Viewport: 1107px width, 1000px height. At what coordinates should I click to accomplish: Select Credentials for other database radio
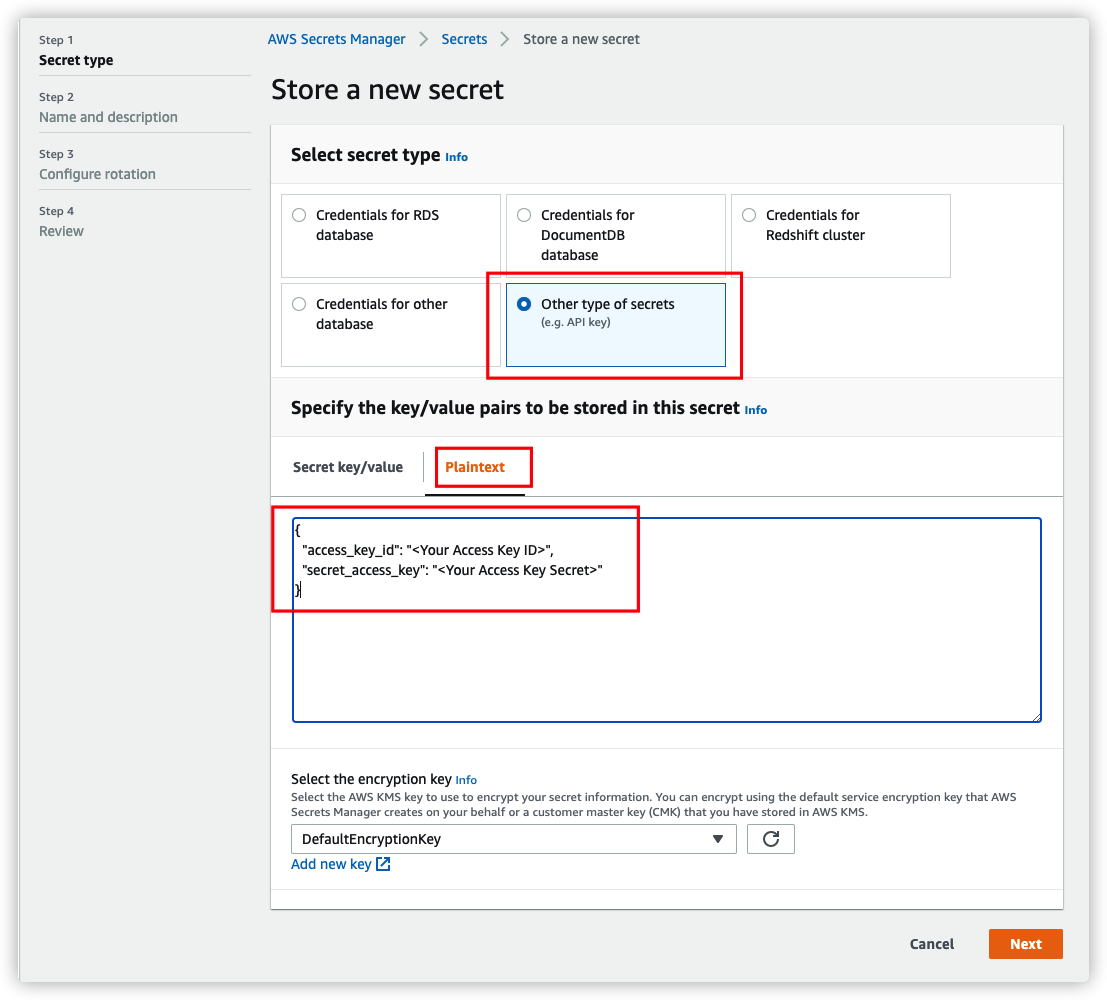[x=299, y=304]
